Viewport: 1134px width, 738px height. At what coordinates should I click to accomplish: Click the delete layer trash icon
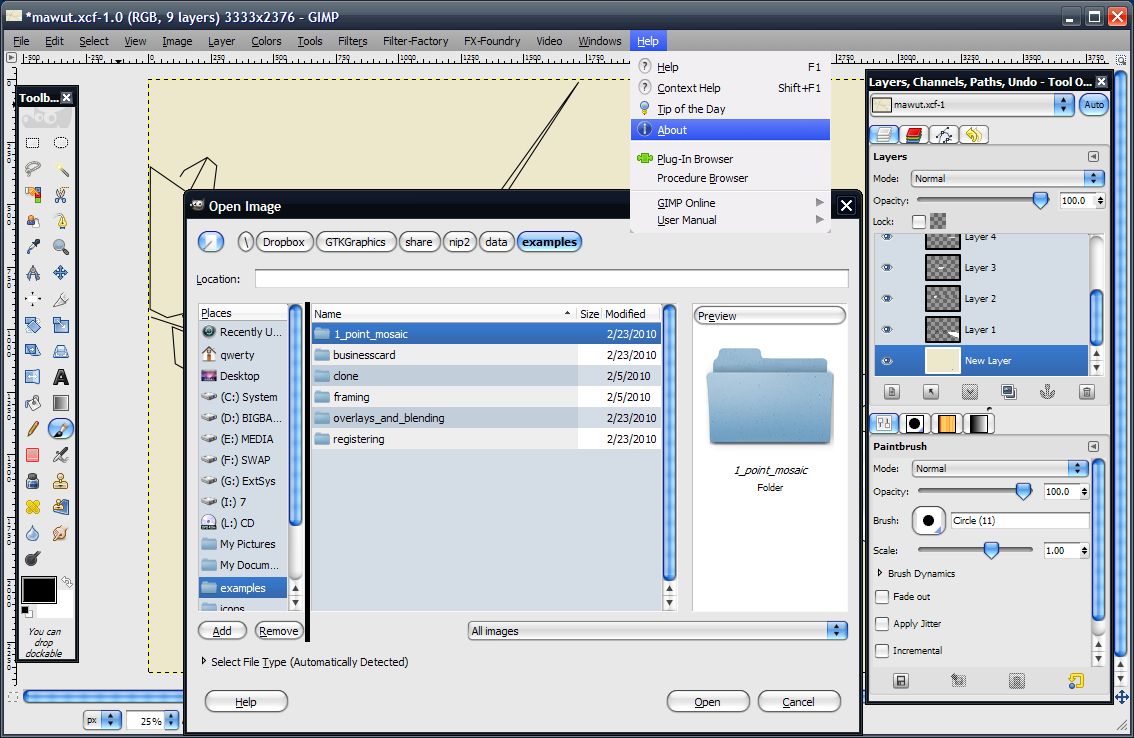click(1086, 392)
